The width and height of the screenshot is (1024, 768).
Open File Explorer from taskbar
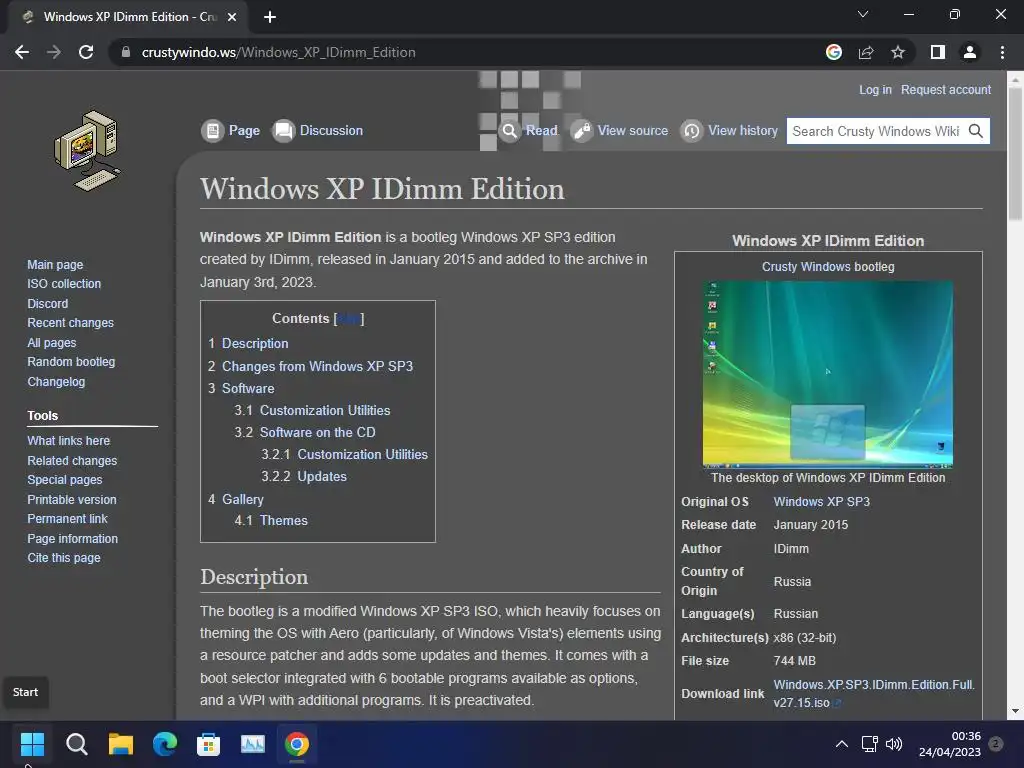[x=121, y=744]
